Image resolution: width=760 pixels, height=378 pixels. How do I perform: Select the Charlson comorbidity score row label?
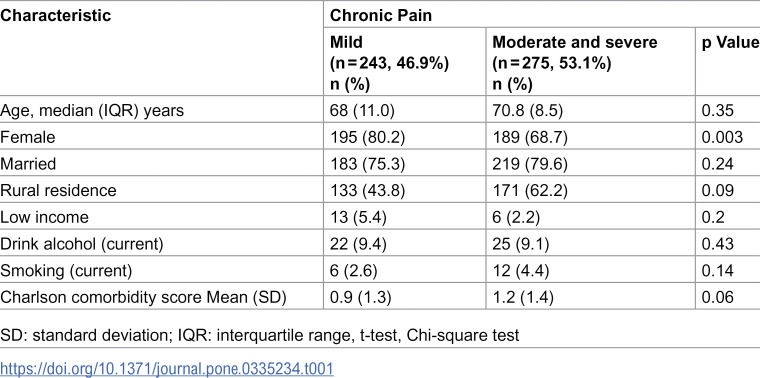143,296
